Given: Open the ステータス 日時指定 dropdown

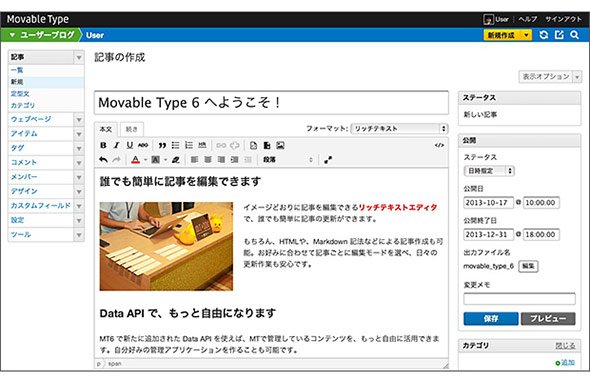Looking at the screenshot, I should [489, 171].
